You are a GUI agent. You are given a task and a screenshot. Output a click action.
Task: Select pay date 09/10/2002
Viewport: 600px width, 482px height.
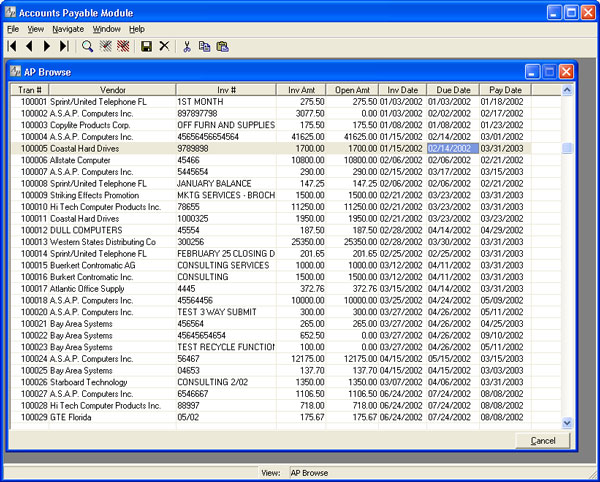[502, 335]
